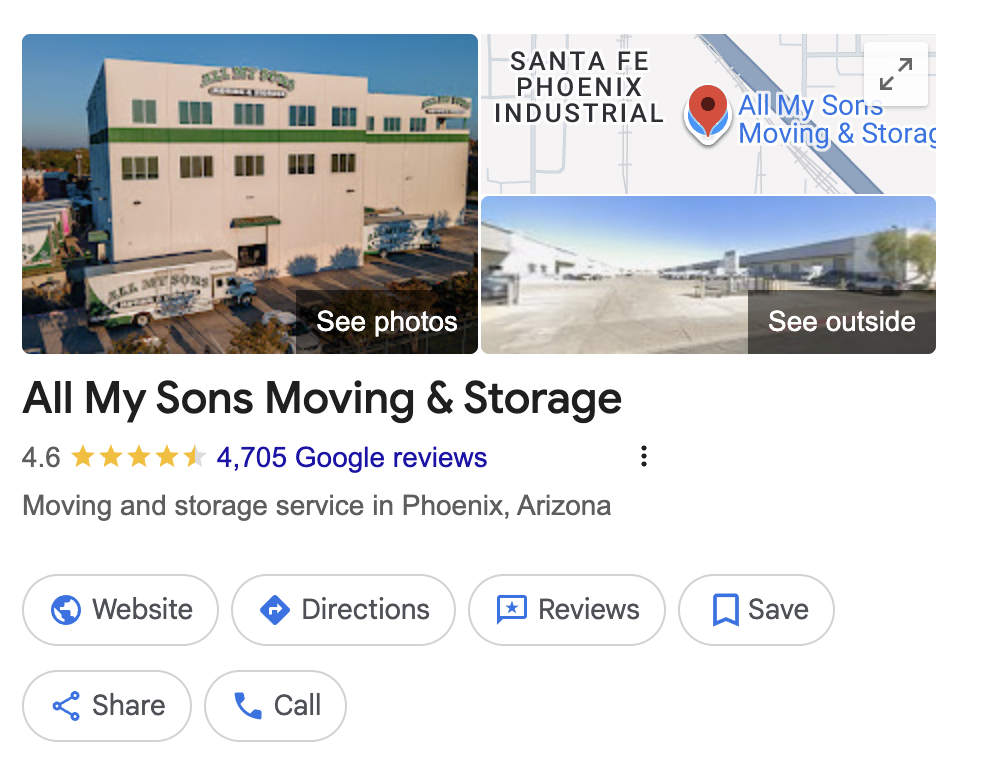Select the blue directions arrow icon
Screen dimensions: 988x764
pos(275,609)
